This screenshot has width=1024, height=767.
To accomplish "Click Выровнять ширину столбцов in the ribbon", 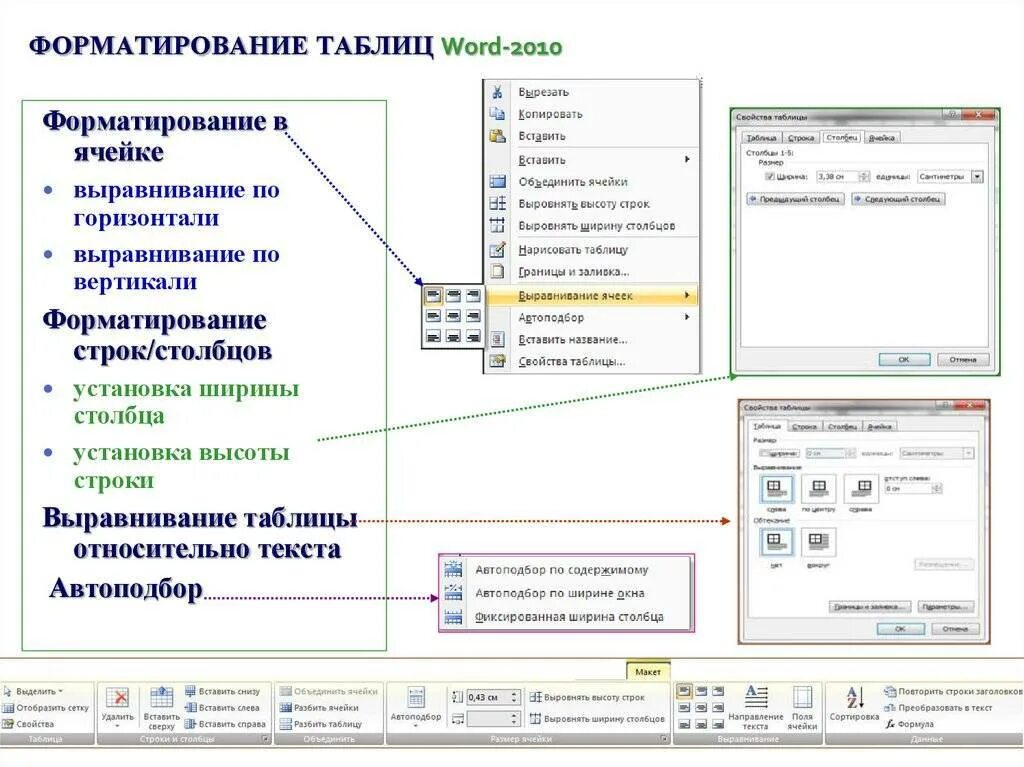I will tap(597, 719).
